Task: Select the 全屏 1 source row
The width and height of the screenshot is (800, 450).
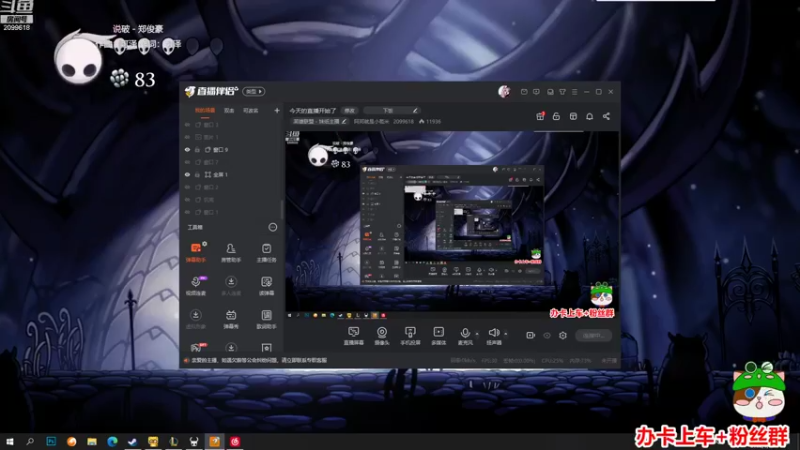Action: [x=231, y=174]
